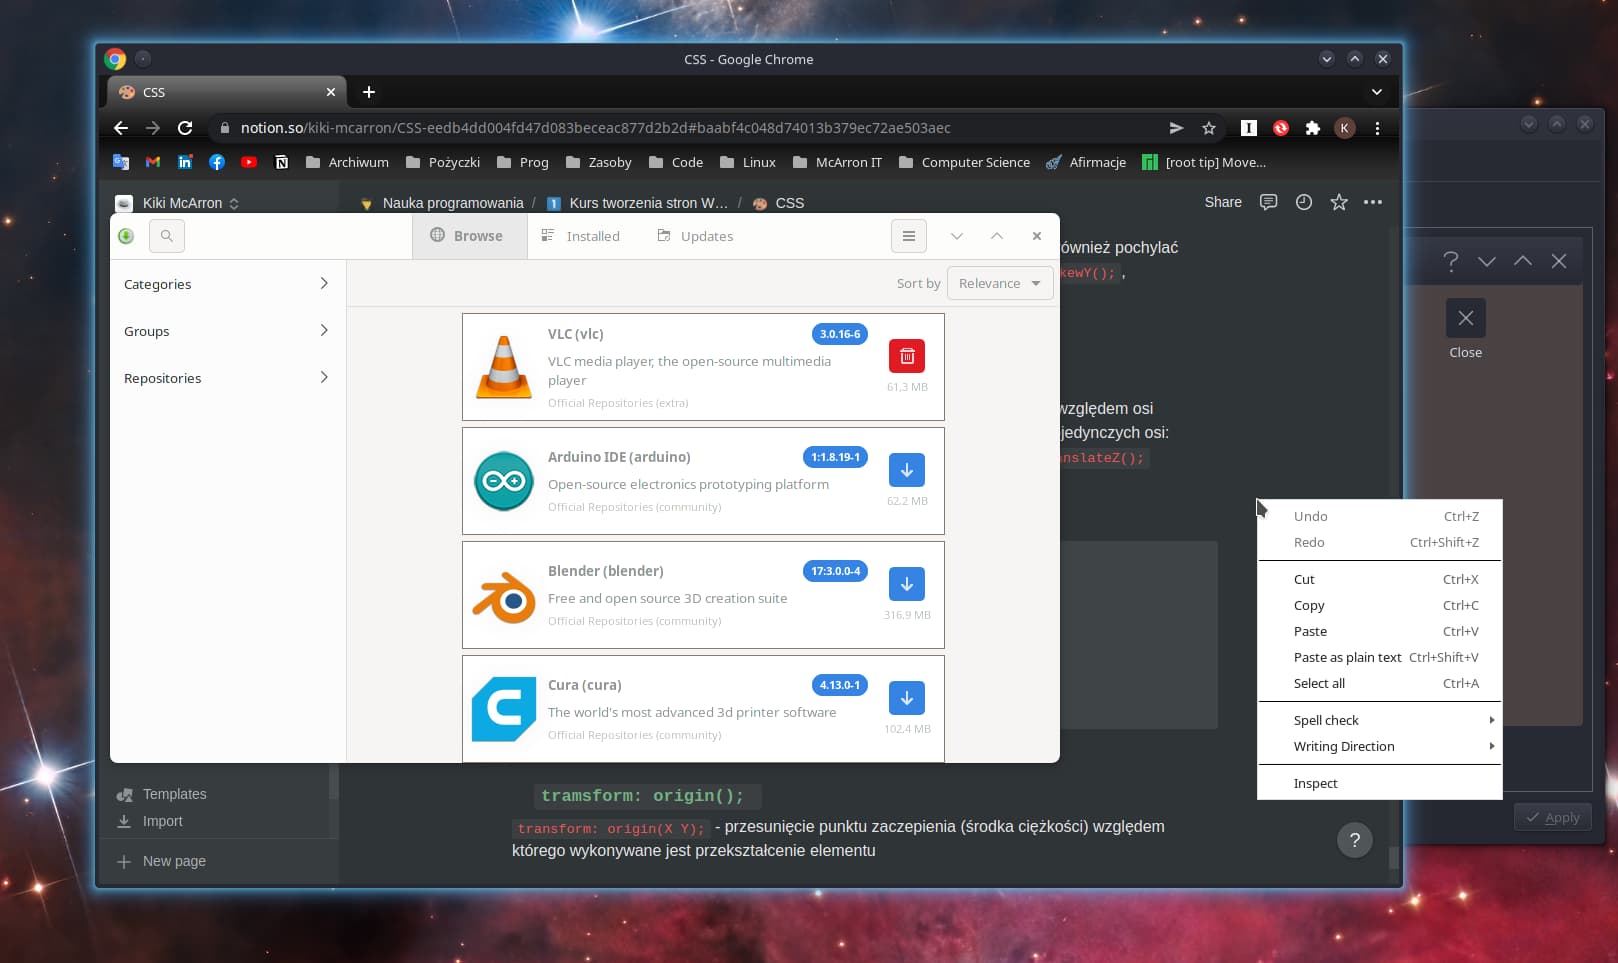Viewport: 1618px width, 963px height.
Task: Open Kiki McArron workspace switcher
Action: (180, 203)
